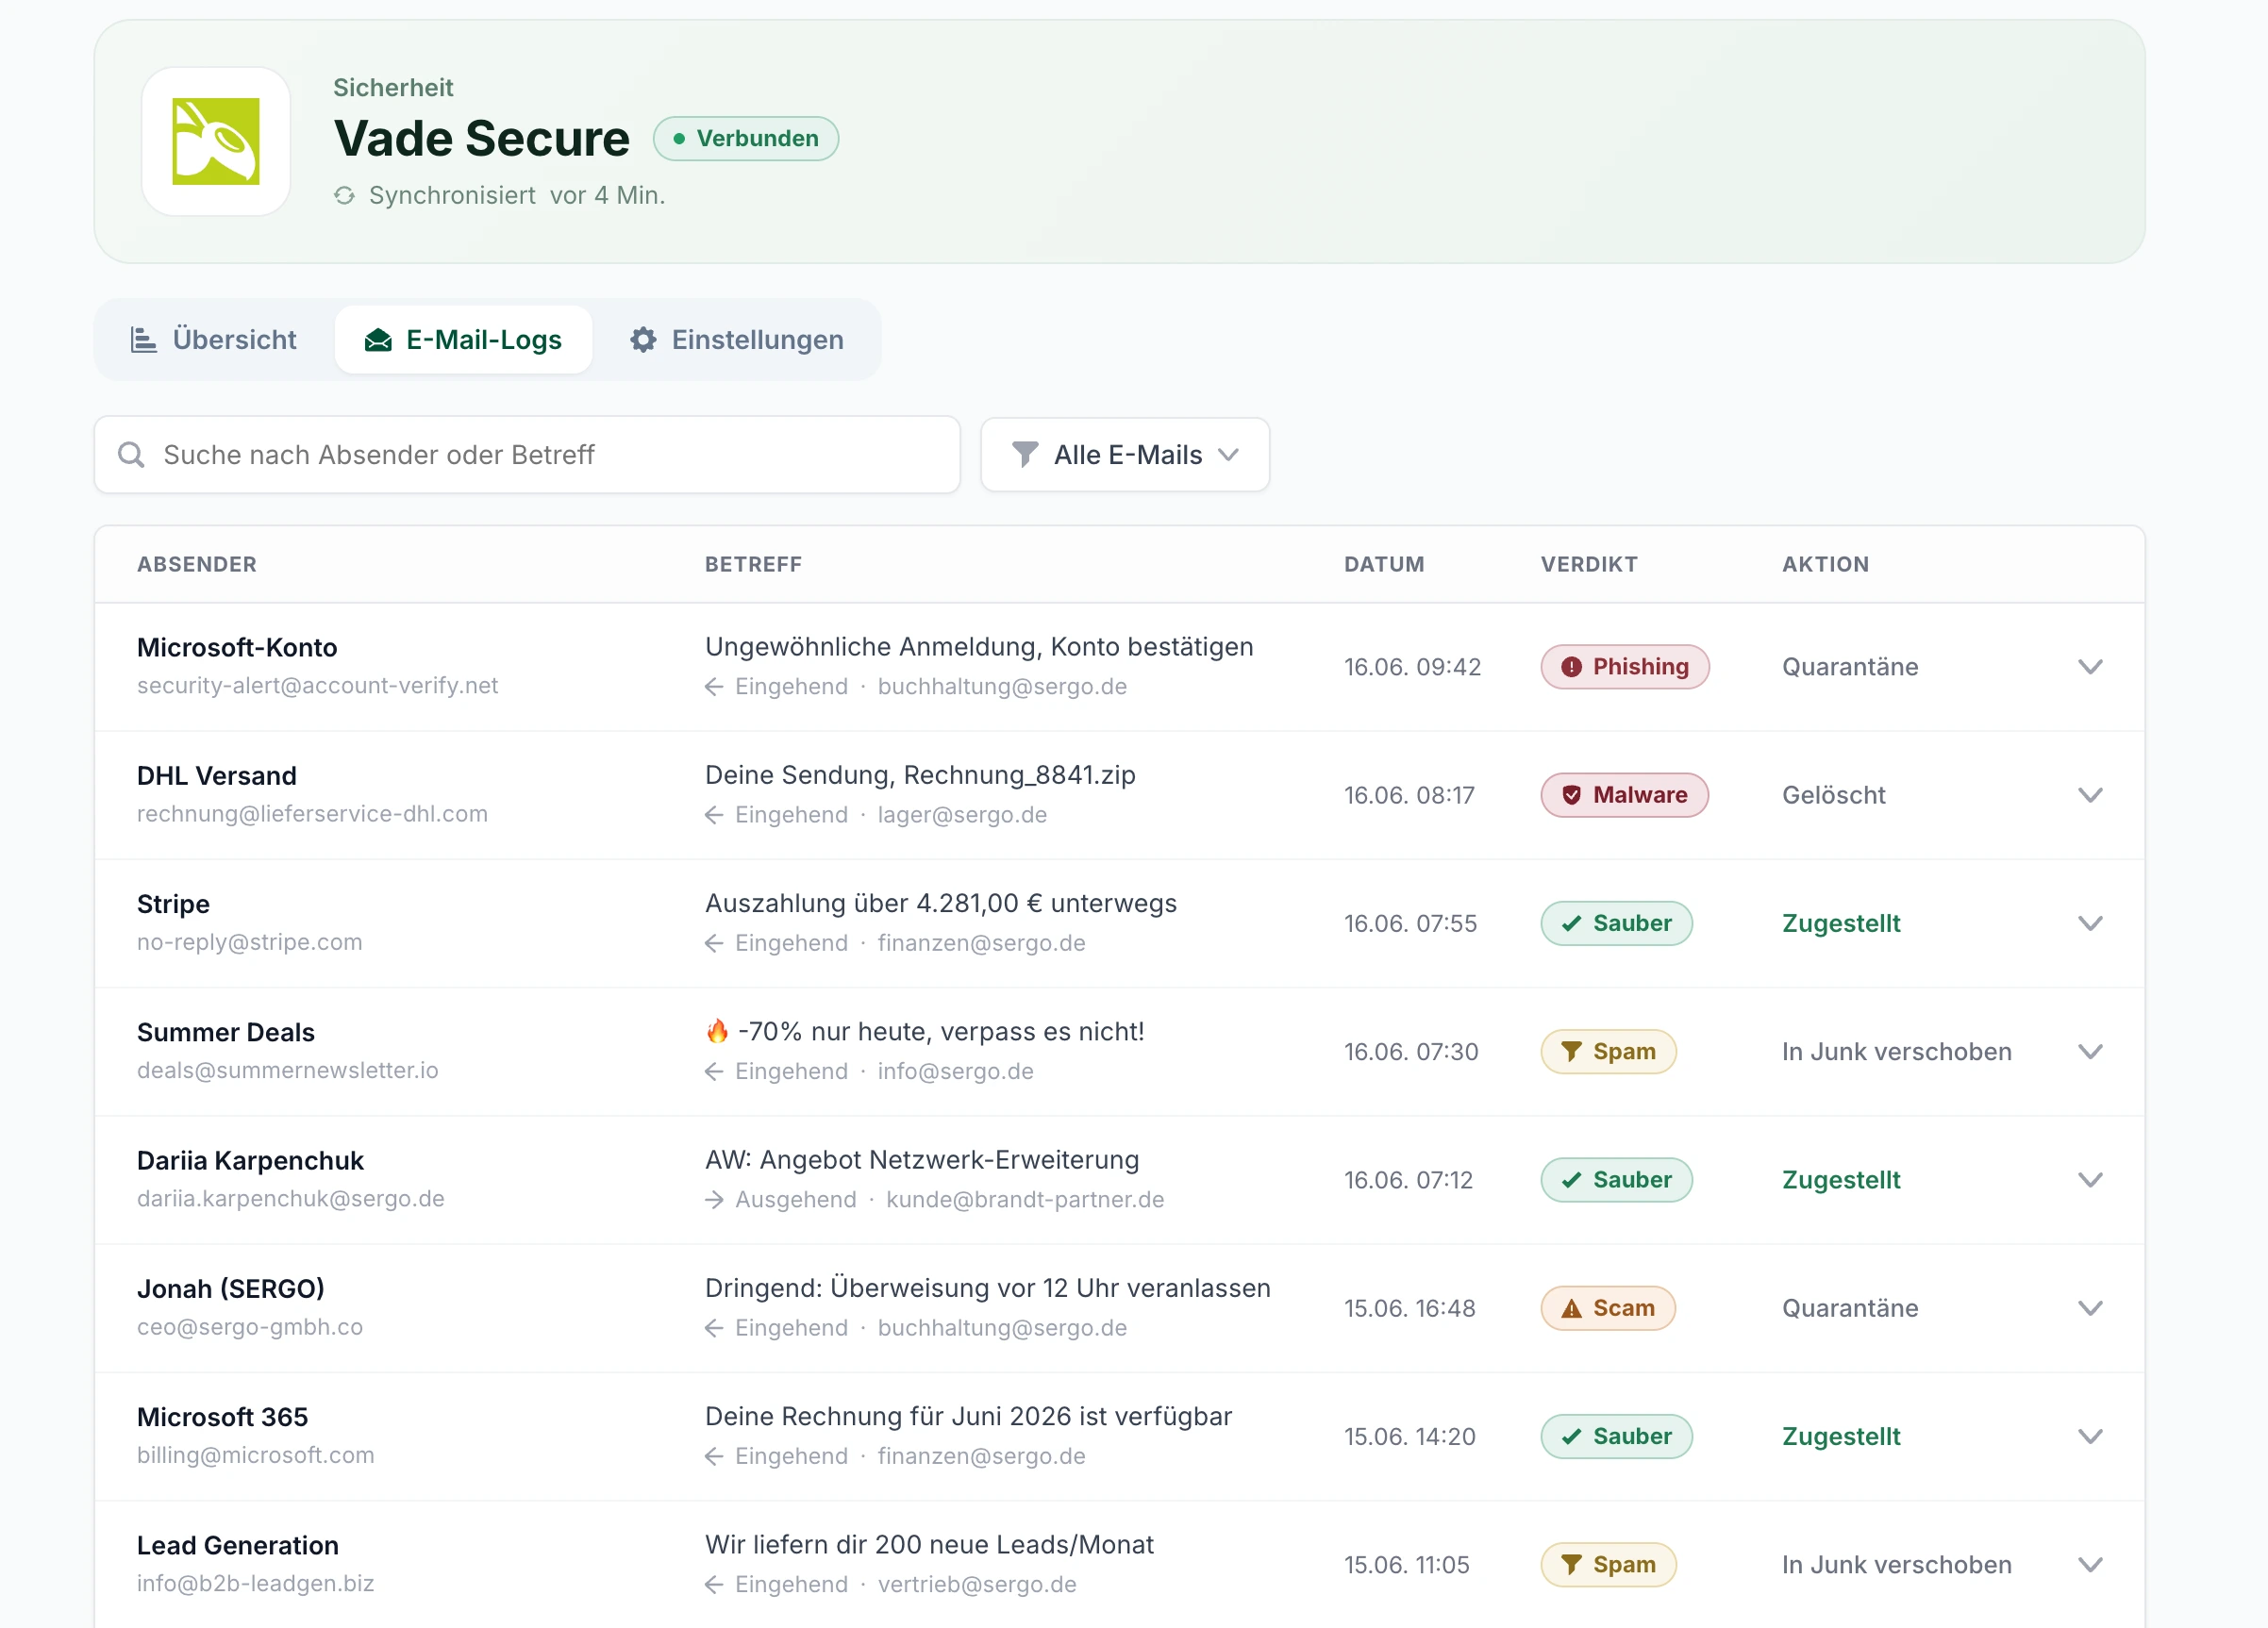2268x1628 pixels.
Task: Click the Malware badge shield icon
Action: coord(1572,795)
